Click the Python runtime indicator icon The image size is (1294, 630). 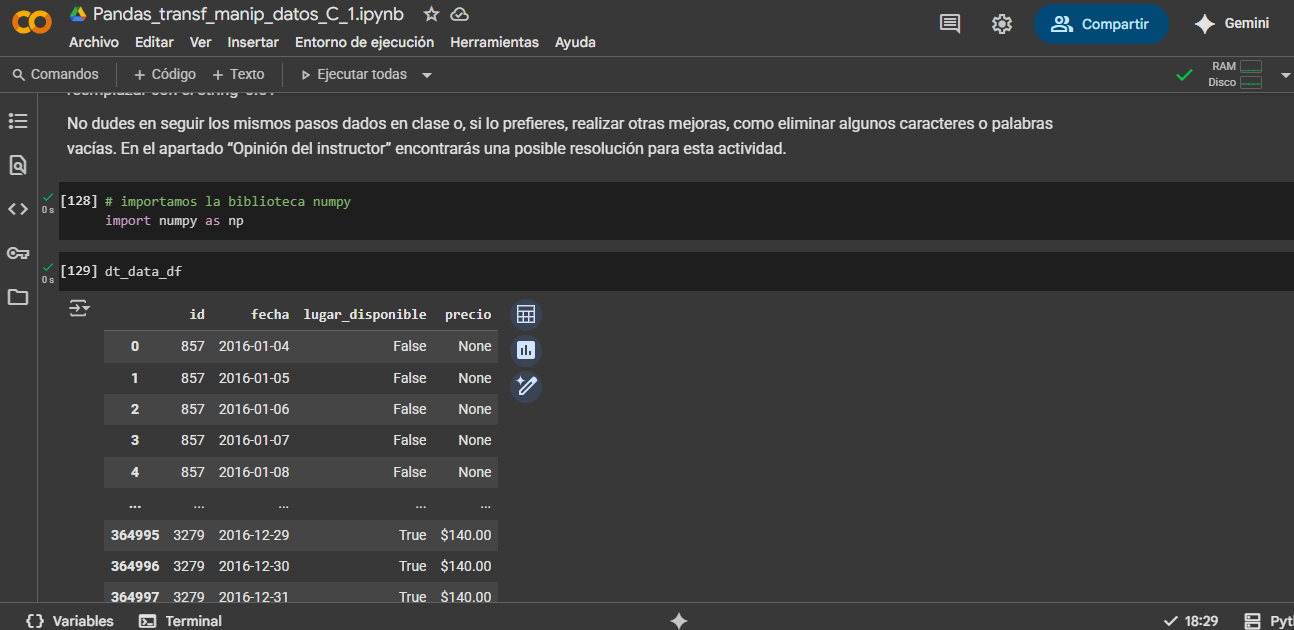pyautogui.click(x=1252, y=621)
